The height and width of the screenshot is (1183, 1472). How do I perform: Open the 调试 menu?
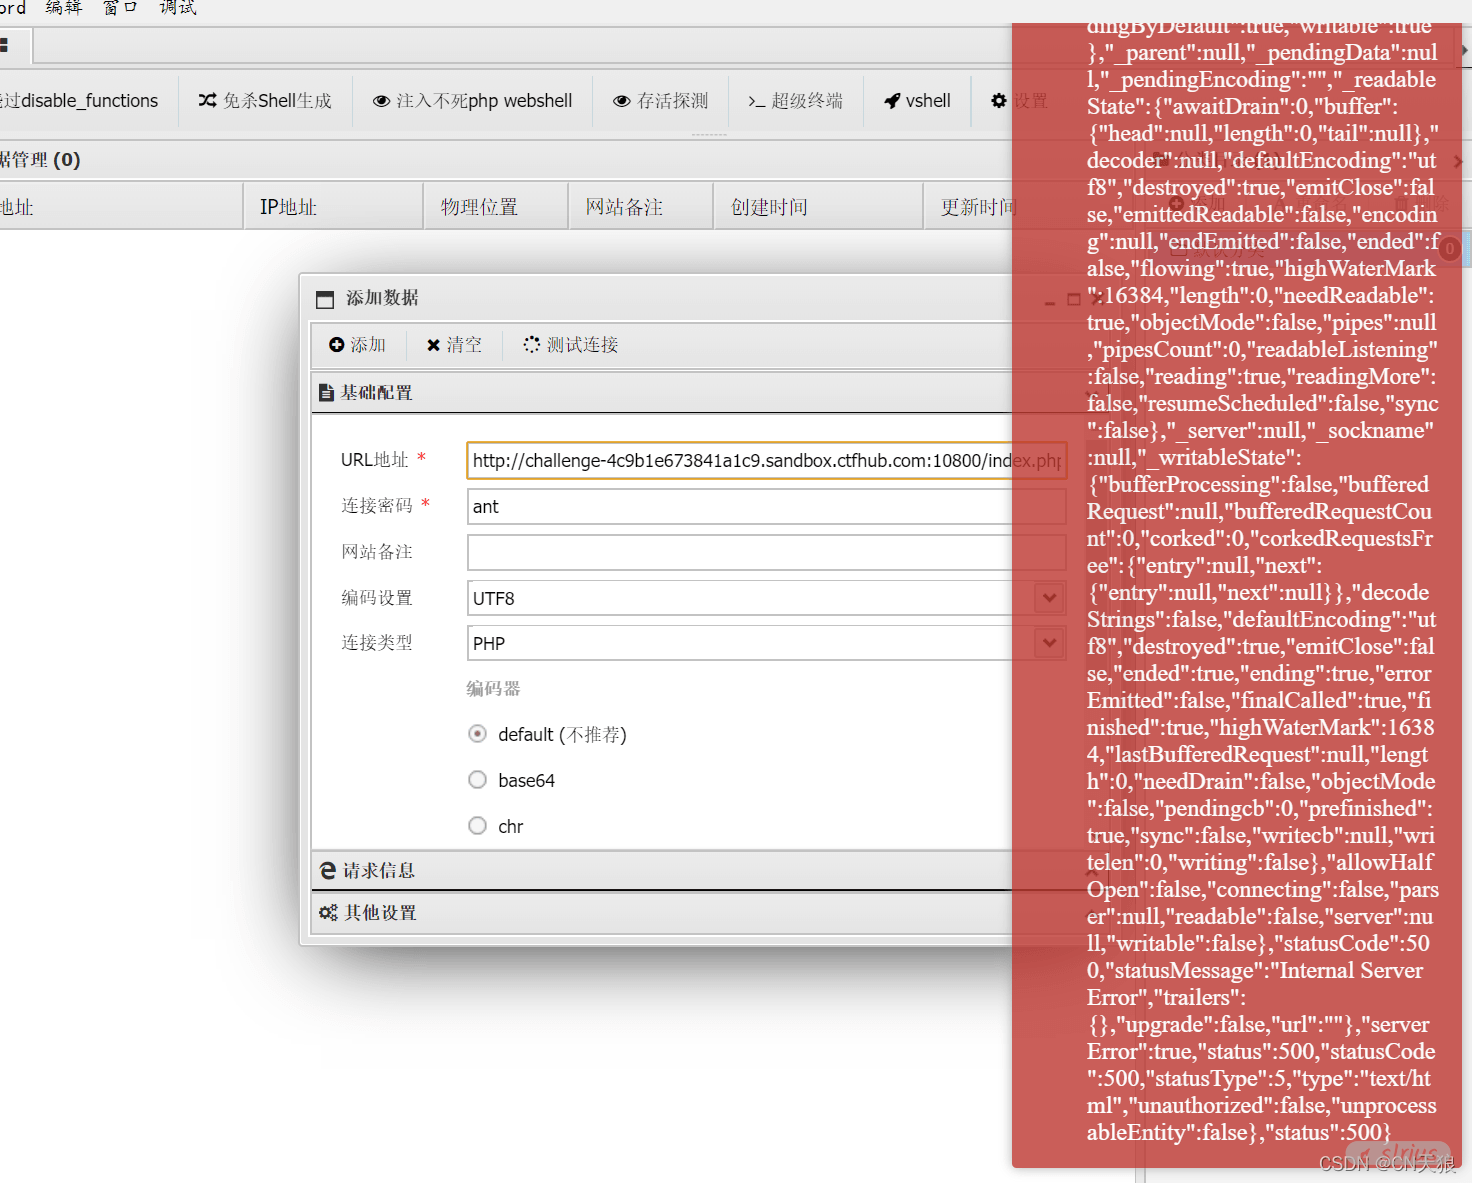click(178, 8)
